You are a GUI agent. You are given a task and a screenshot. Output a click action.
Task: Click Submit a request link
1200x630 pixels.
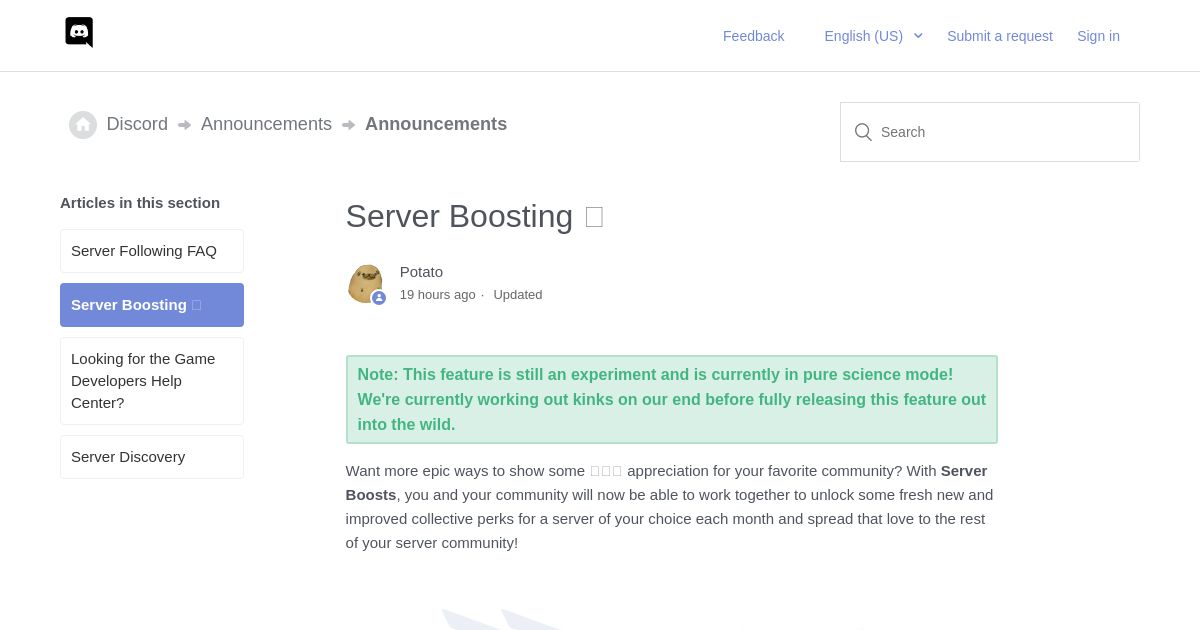coord(1000,36)
